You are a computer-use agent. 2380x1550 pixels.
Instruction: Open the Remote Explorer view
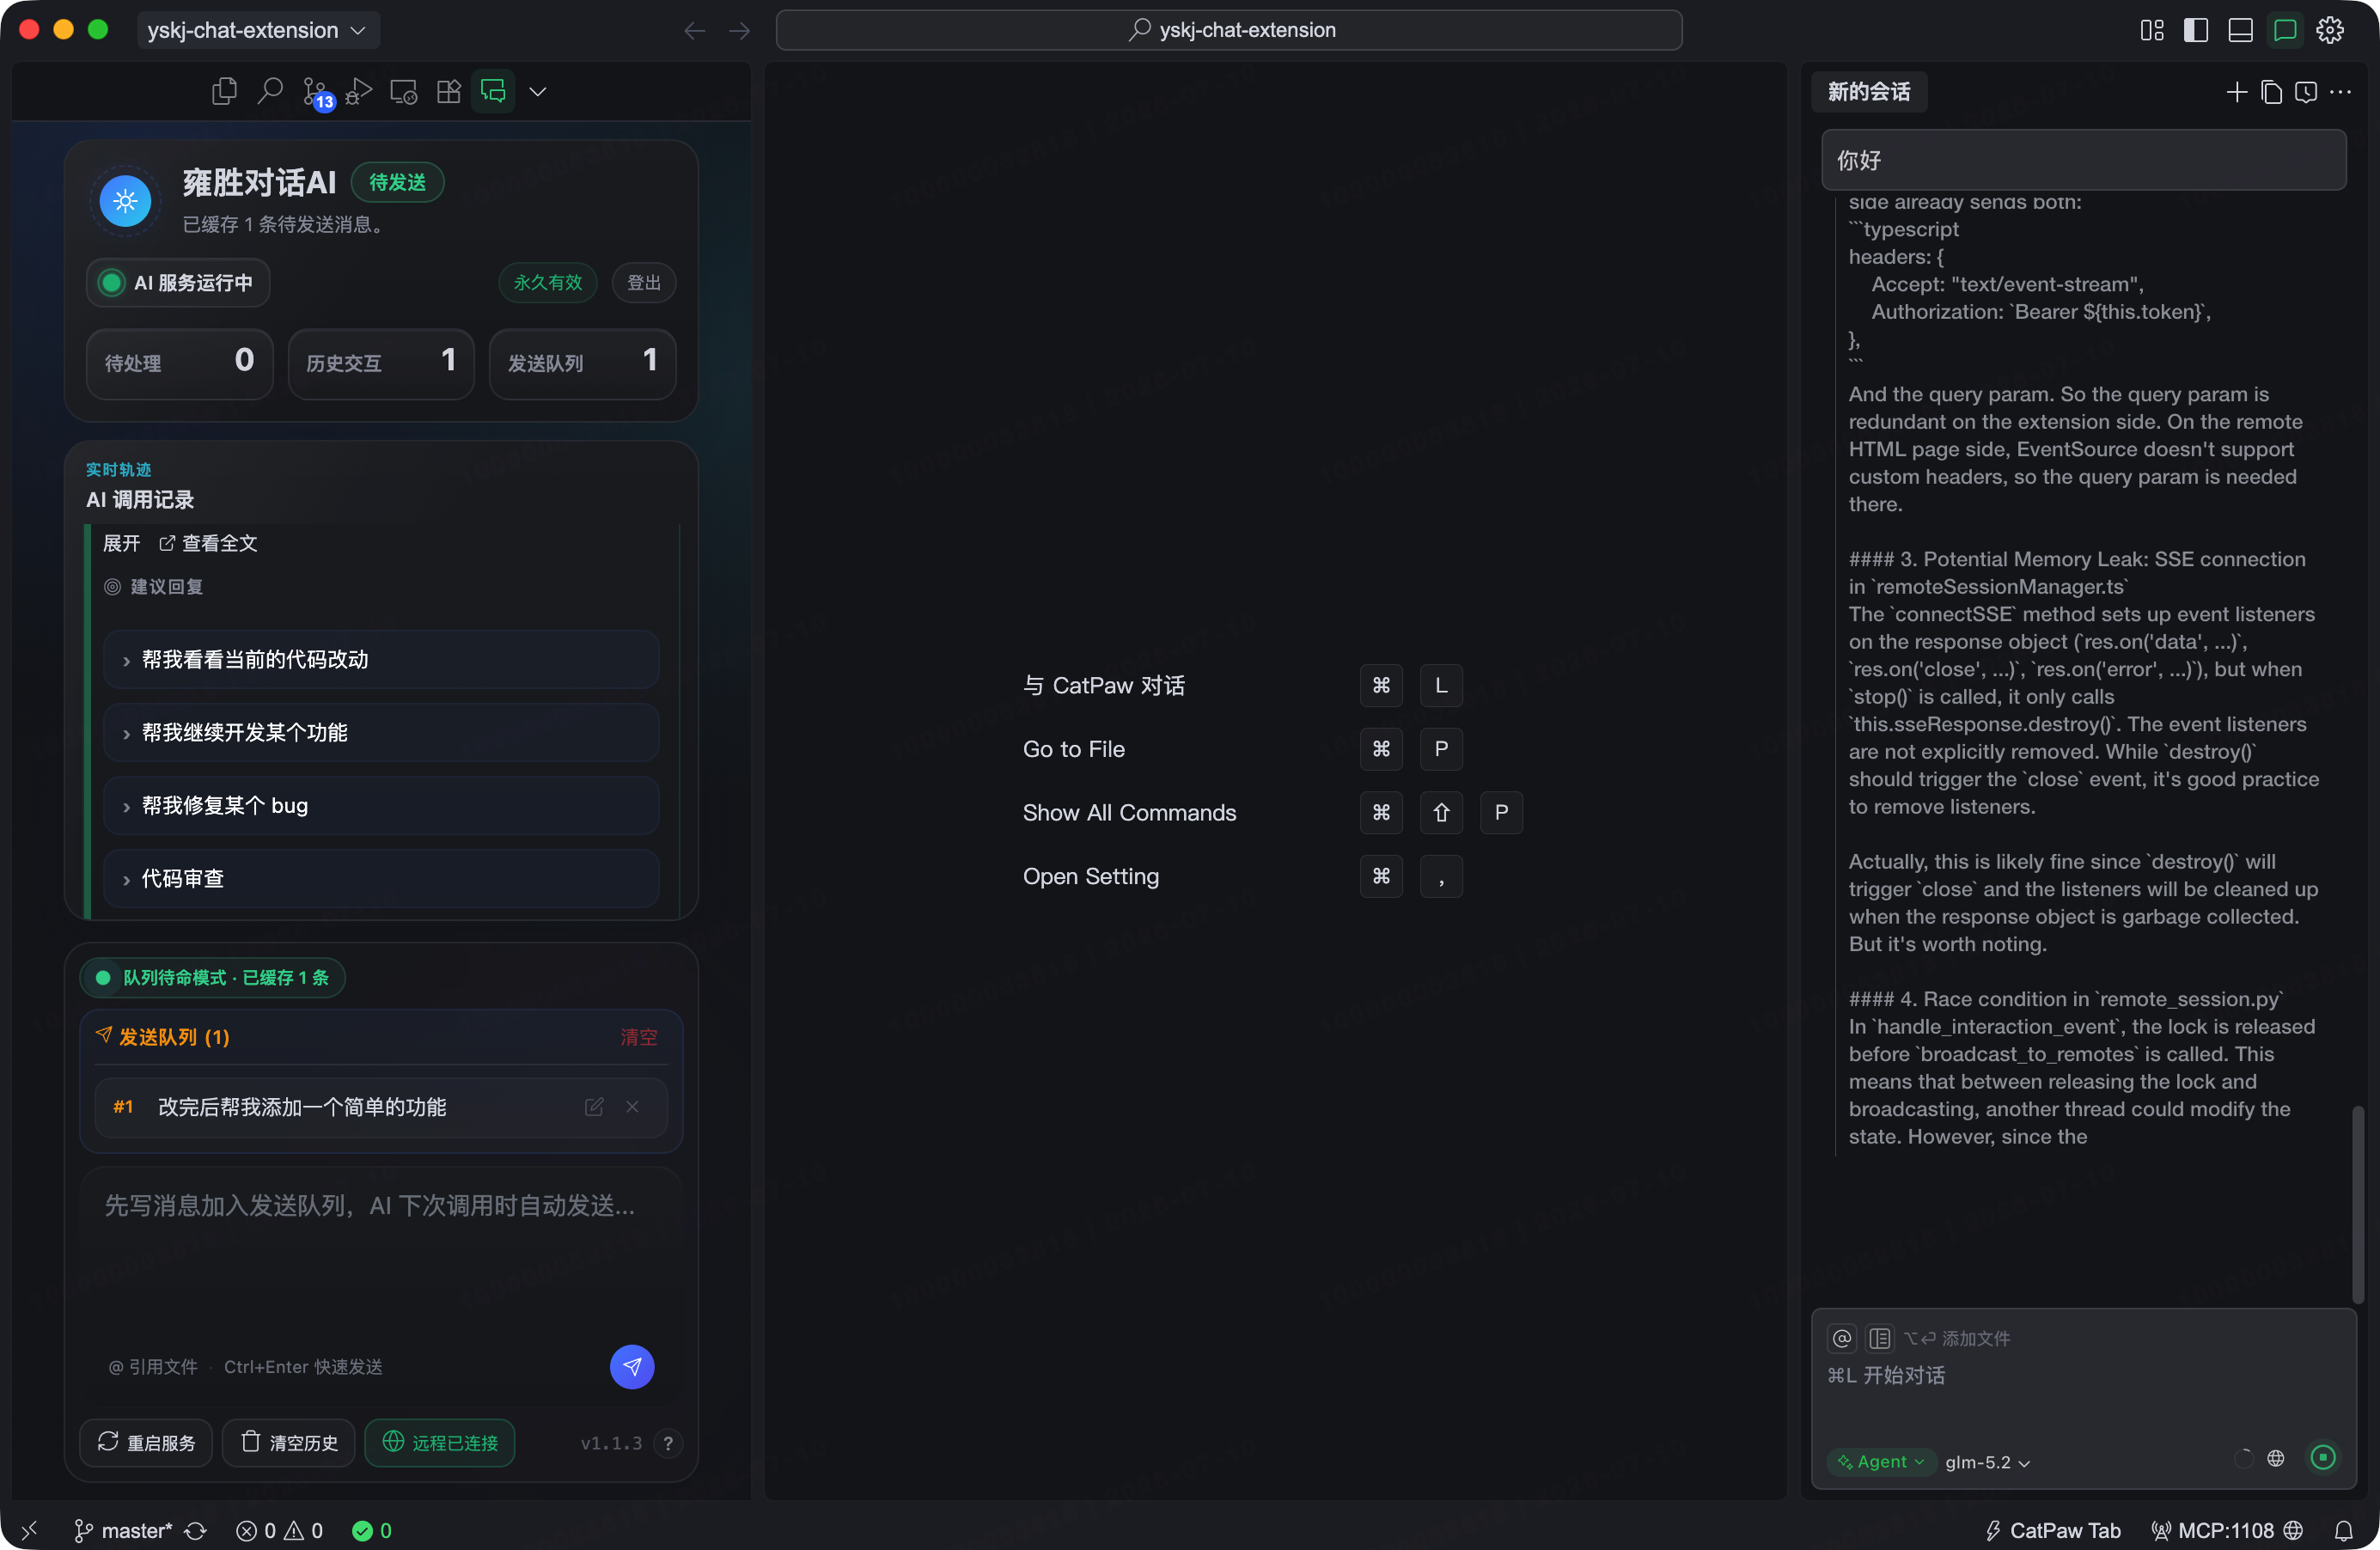tap(404, 91)
